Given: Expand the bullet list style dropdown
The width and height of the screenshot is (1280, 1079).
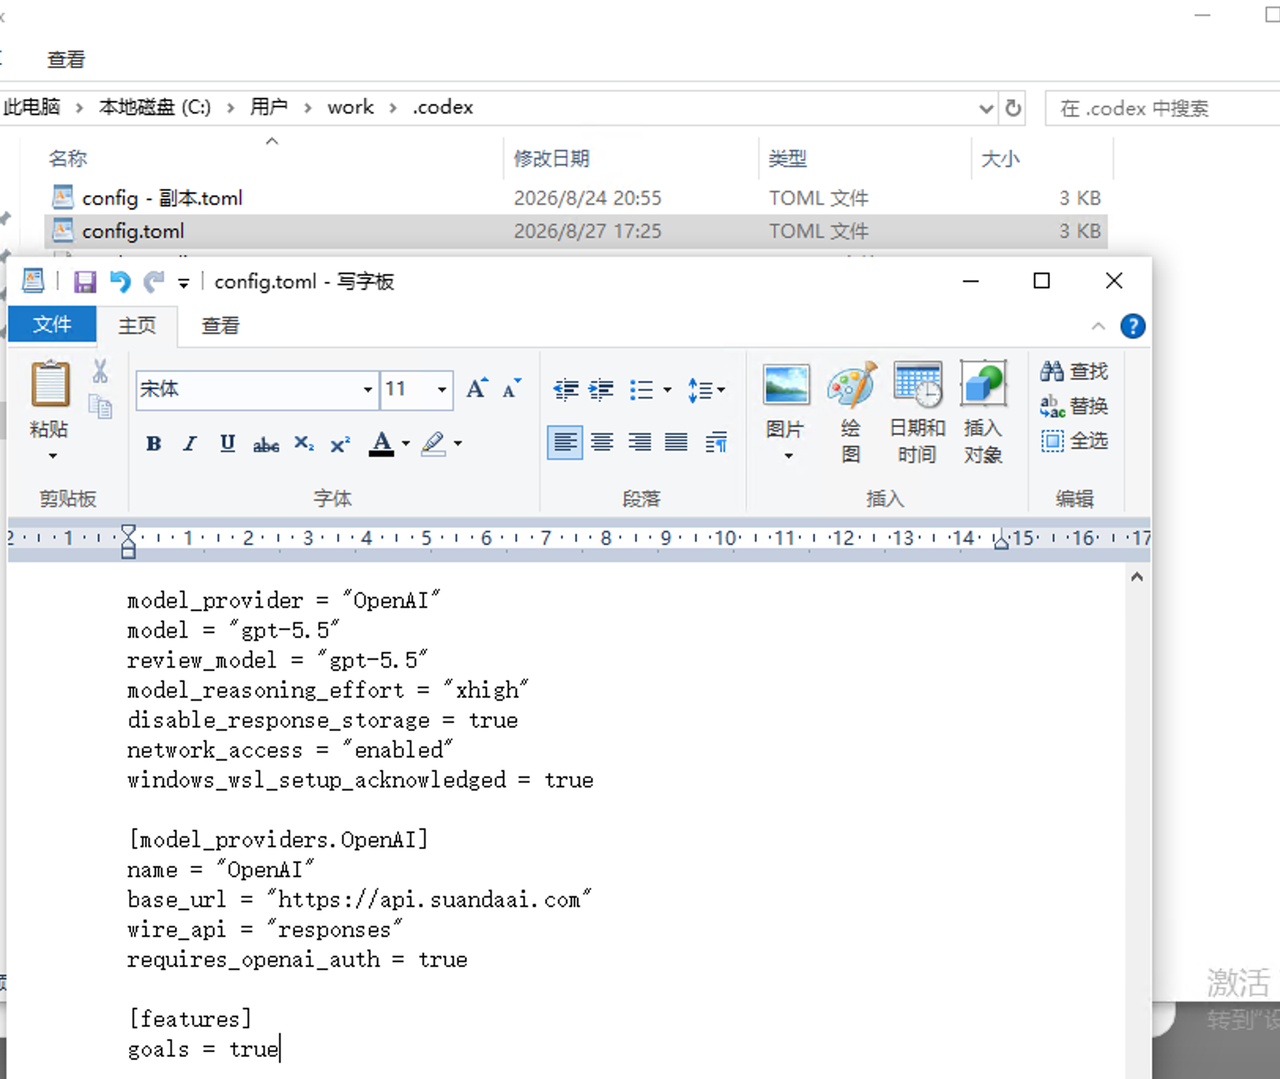Looking at the screenshot, I should click(x=667, y=390).
